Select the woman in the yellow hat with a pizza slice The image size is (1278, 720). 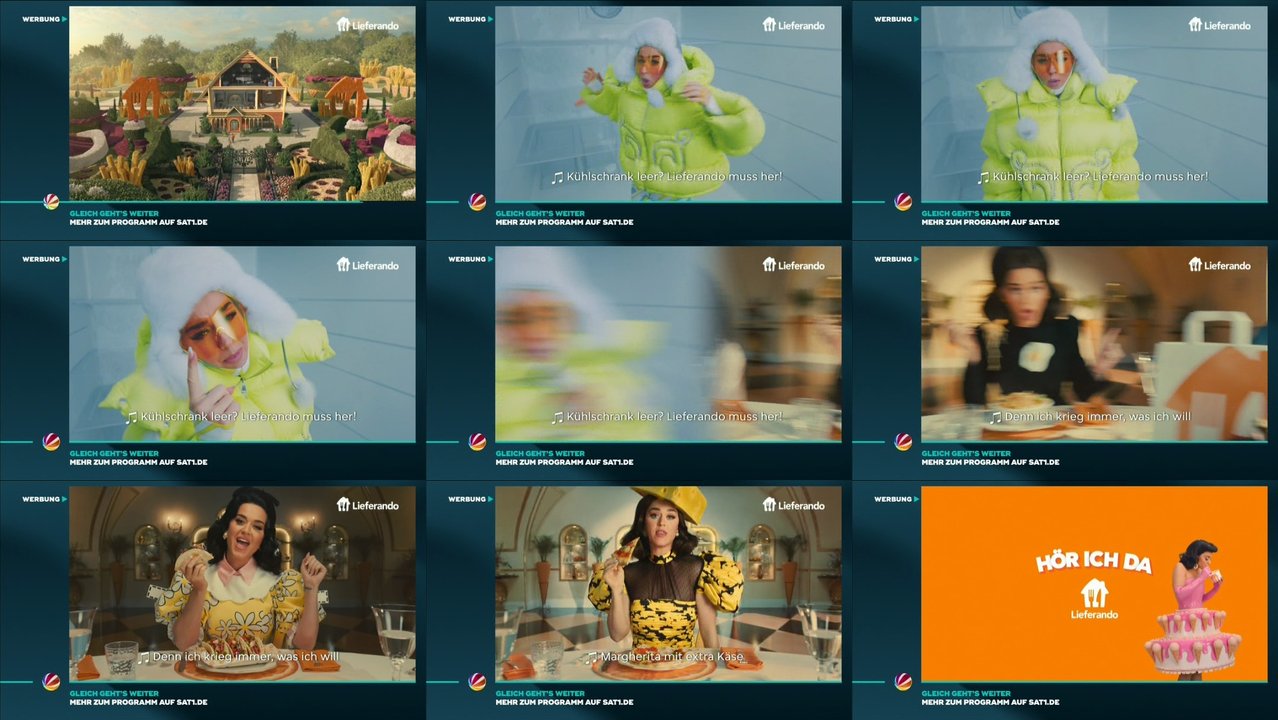(x=668, y=584)
